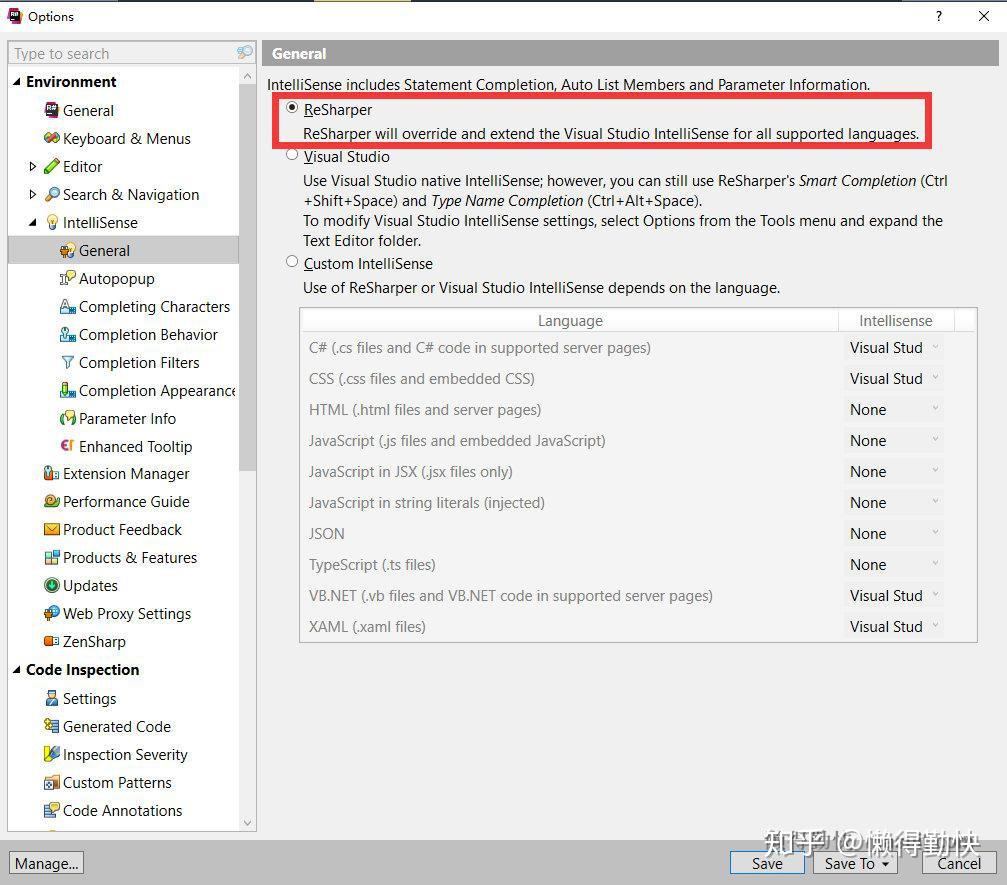The image size is (1007, 885).
Task: Click inside the type-to-search field
Action: (120, 52)
